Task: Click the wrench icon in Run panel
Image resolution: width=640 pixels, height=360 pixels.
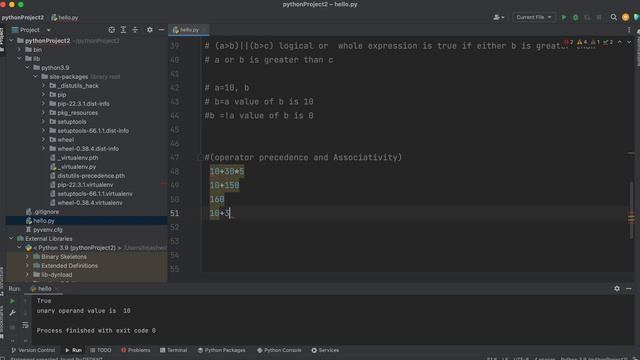Action: [12, 313]
